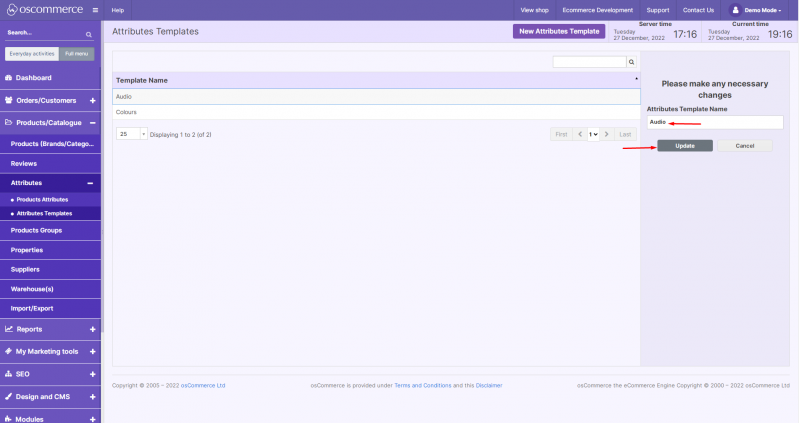799x423 pixels.
Task: Click the table search magnifier button
Action: click(632, 62)
